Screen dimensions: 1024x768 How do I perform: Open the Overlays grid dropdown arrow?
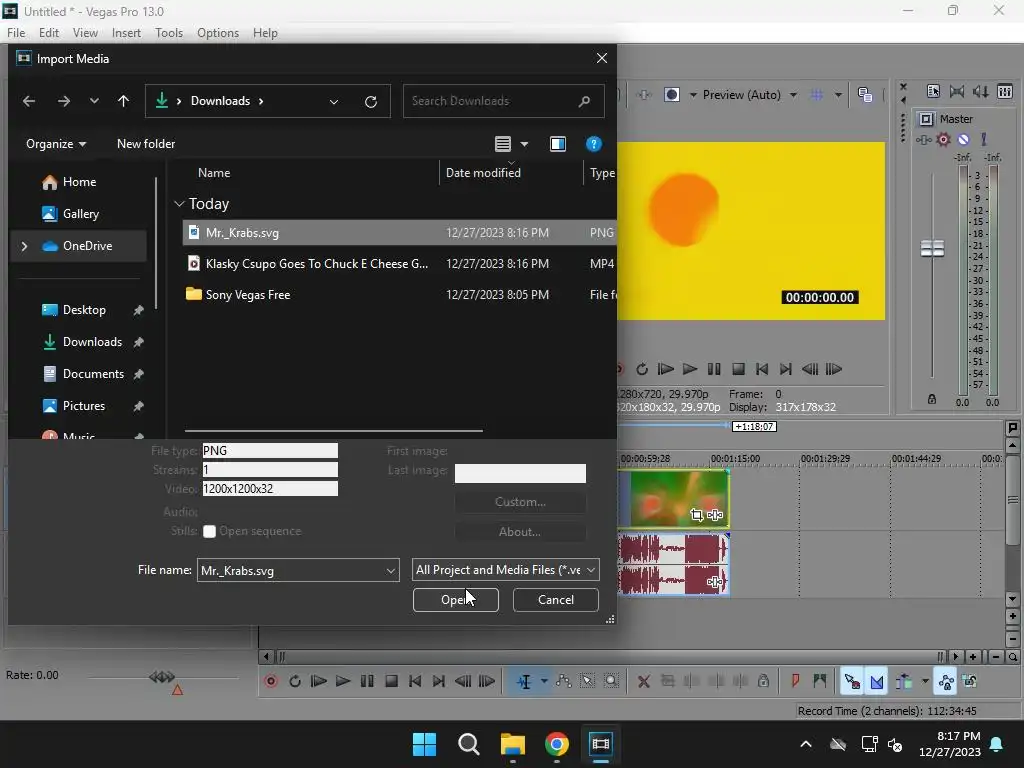[838, 95]
